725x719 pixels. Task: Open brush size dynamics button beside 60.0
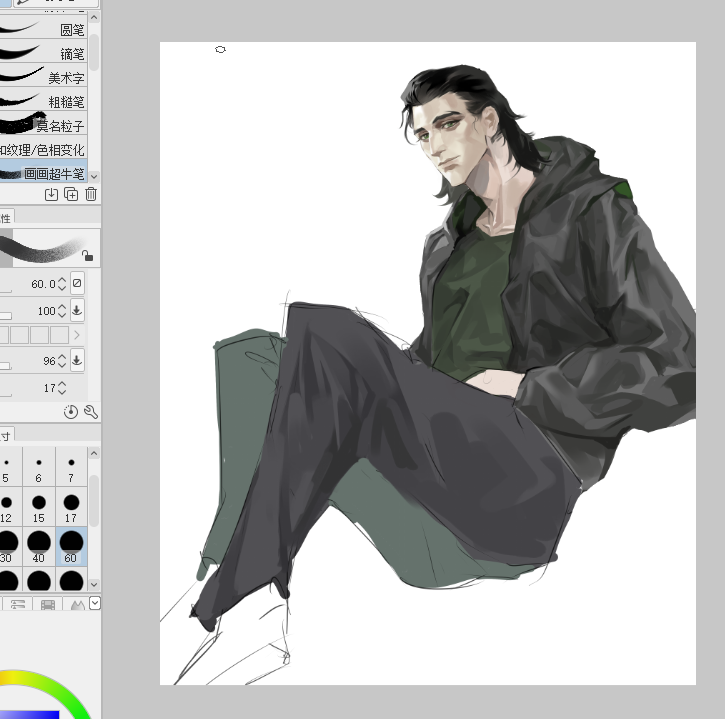coord(77,283)
